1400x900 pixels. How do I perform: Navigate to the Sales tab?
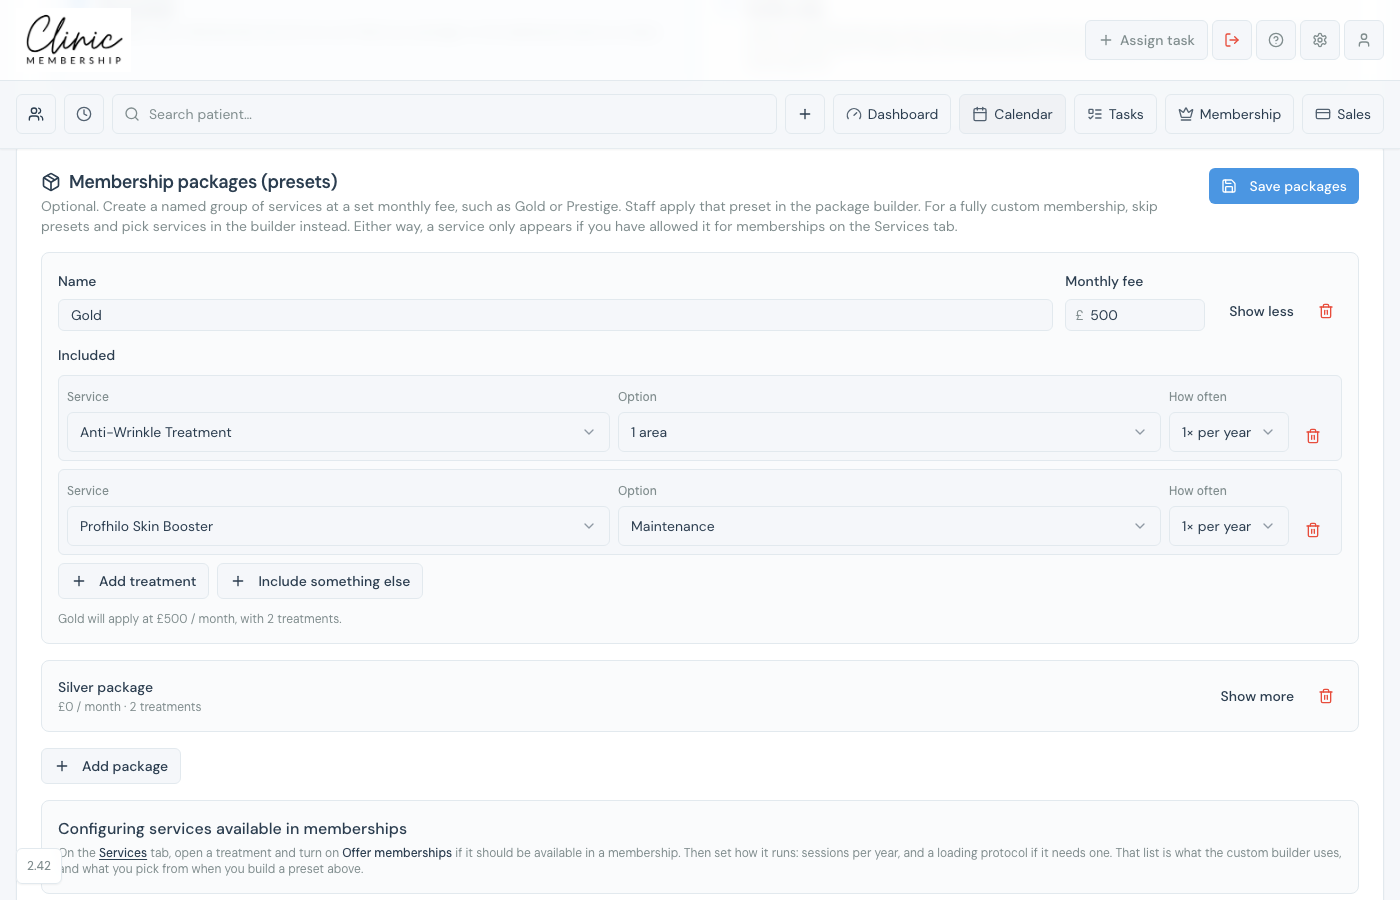coord(1343,114)
